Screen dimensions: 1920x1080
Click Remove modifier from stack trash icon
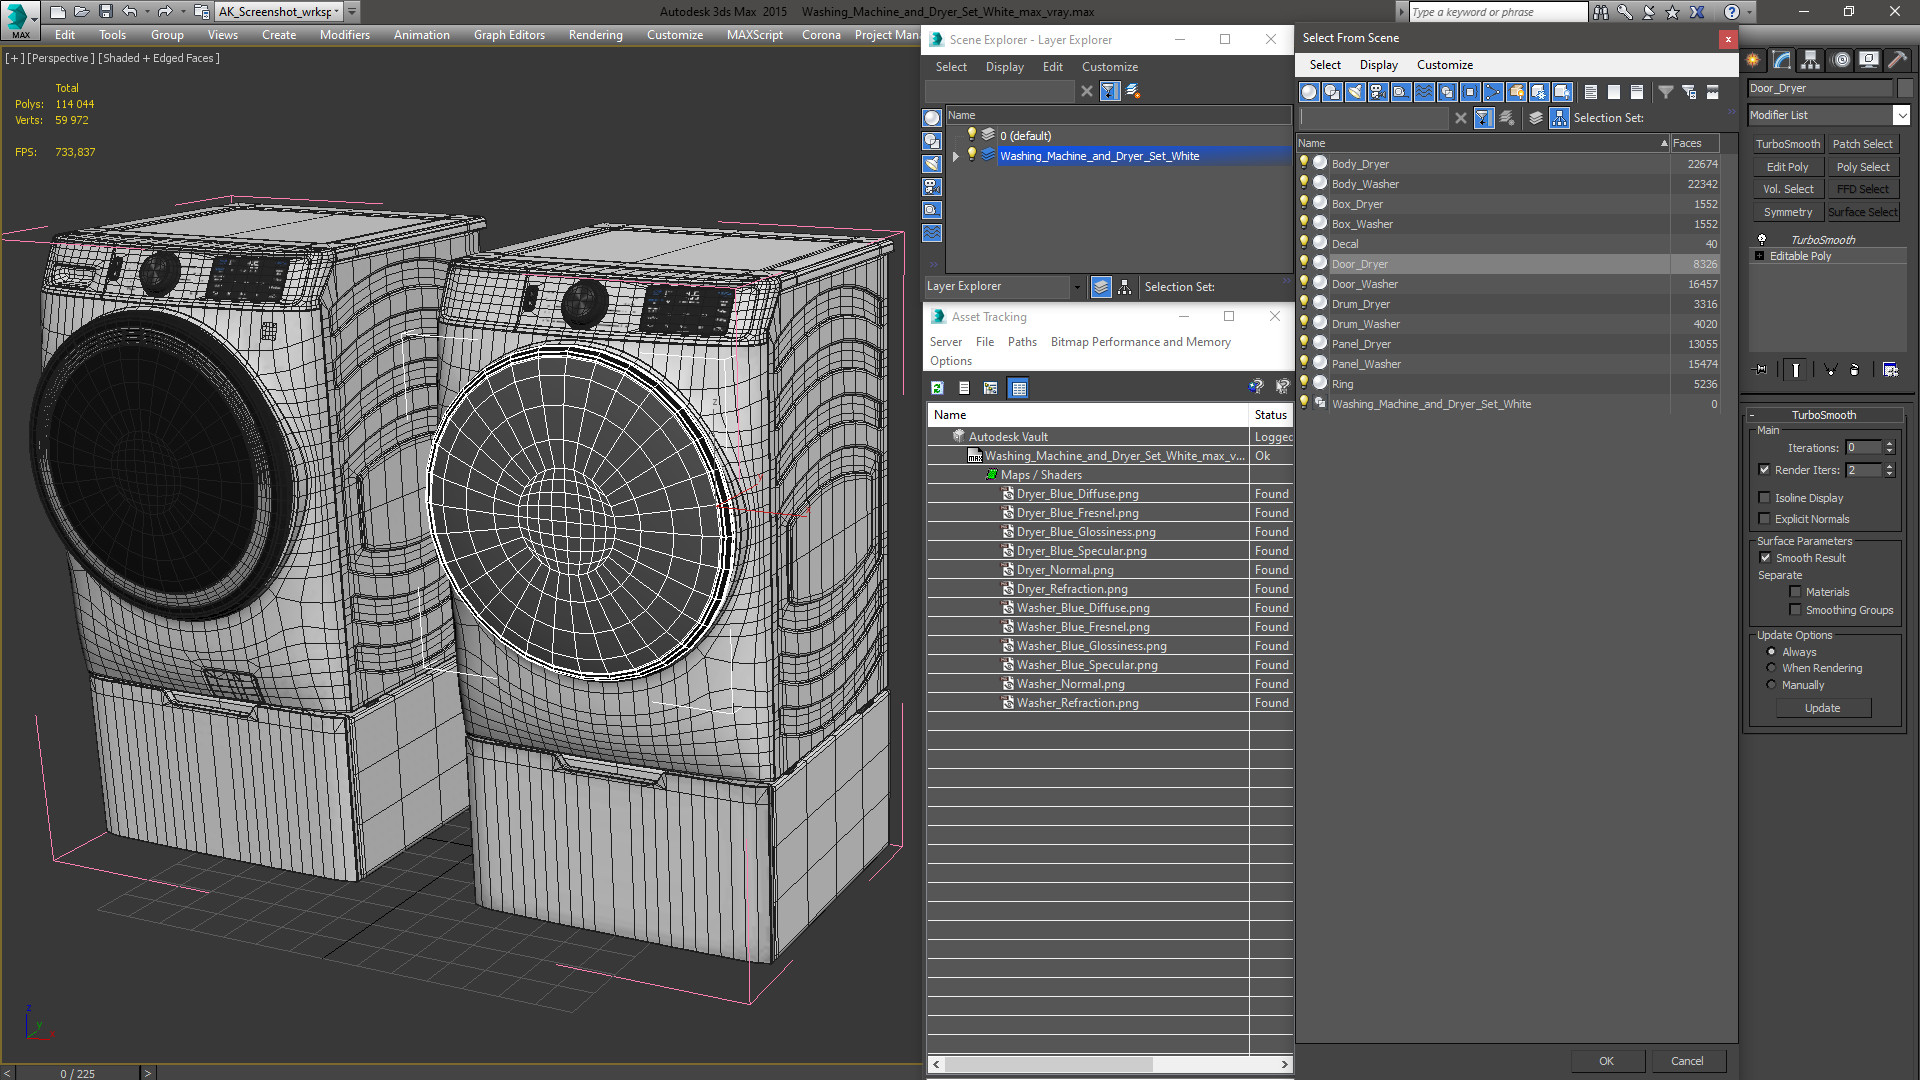pyautogui.click(x=1854, y=370)
